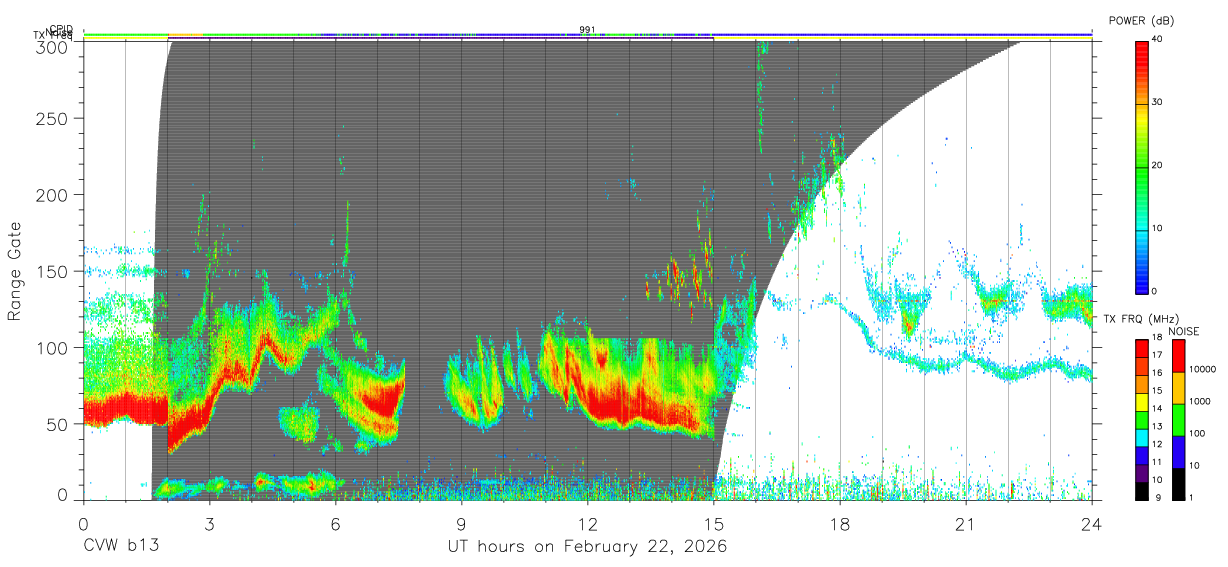Viewport: 1228px width, 567px height.
Task: Click the purple 10 MHz frequency swatch
Action: (1142, 471)
